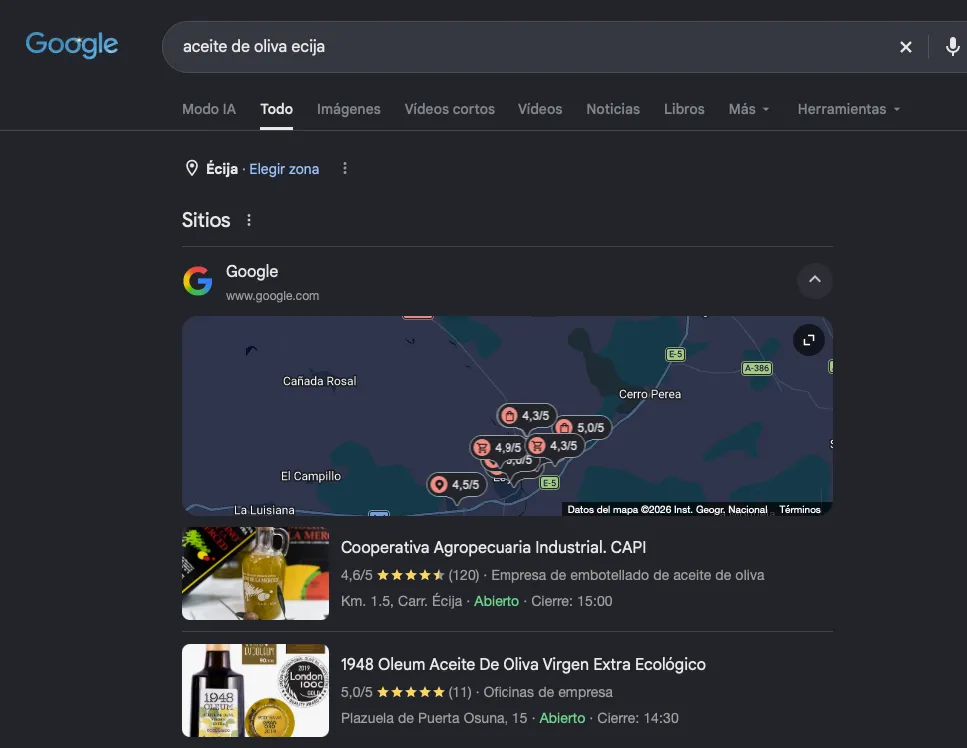Select the 4,5/5 location map pin
Viewport: 967px width, 748px height.
pyautogui.click(x=457, y=485)
